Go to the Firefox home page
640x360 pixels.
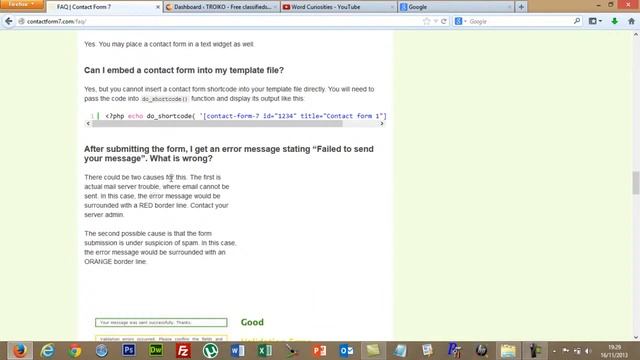coord(631,21)
